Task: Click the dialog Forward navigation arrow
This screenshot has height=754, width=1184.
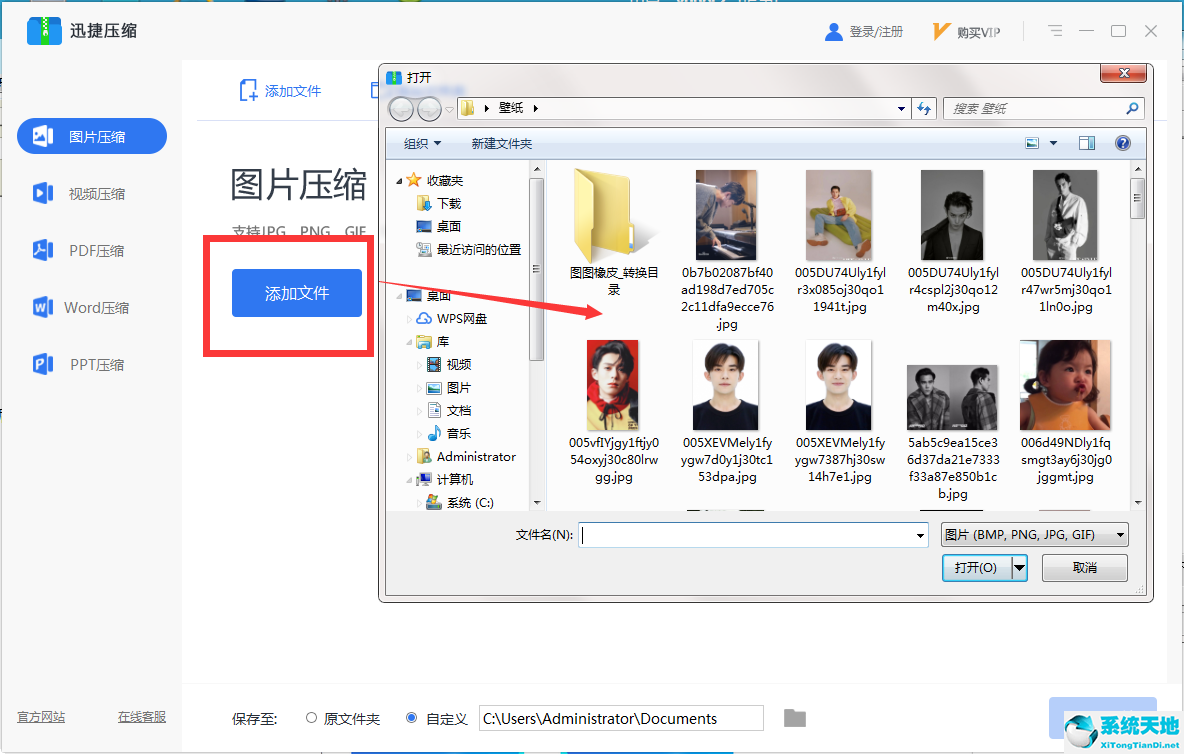Action: coord(429,109)
